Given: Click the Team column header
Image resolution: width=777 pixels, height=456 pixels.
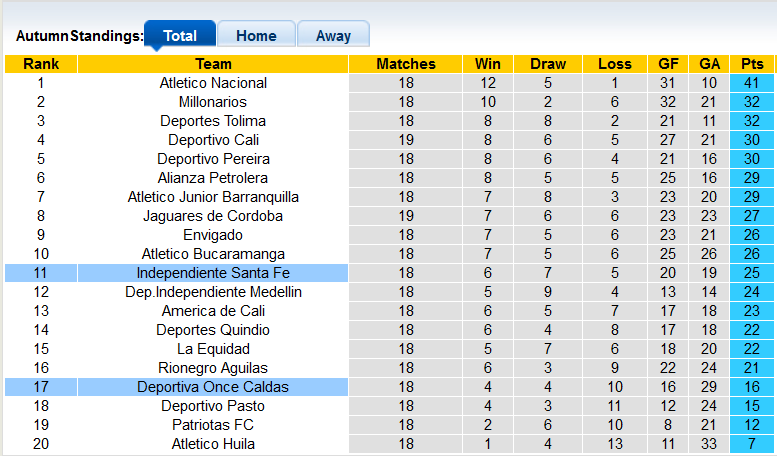Looking at the screenshot, I should point(213,64).
